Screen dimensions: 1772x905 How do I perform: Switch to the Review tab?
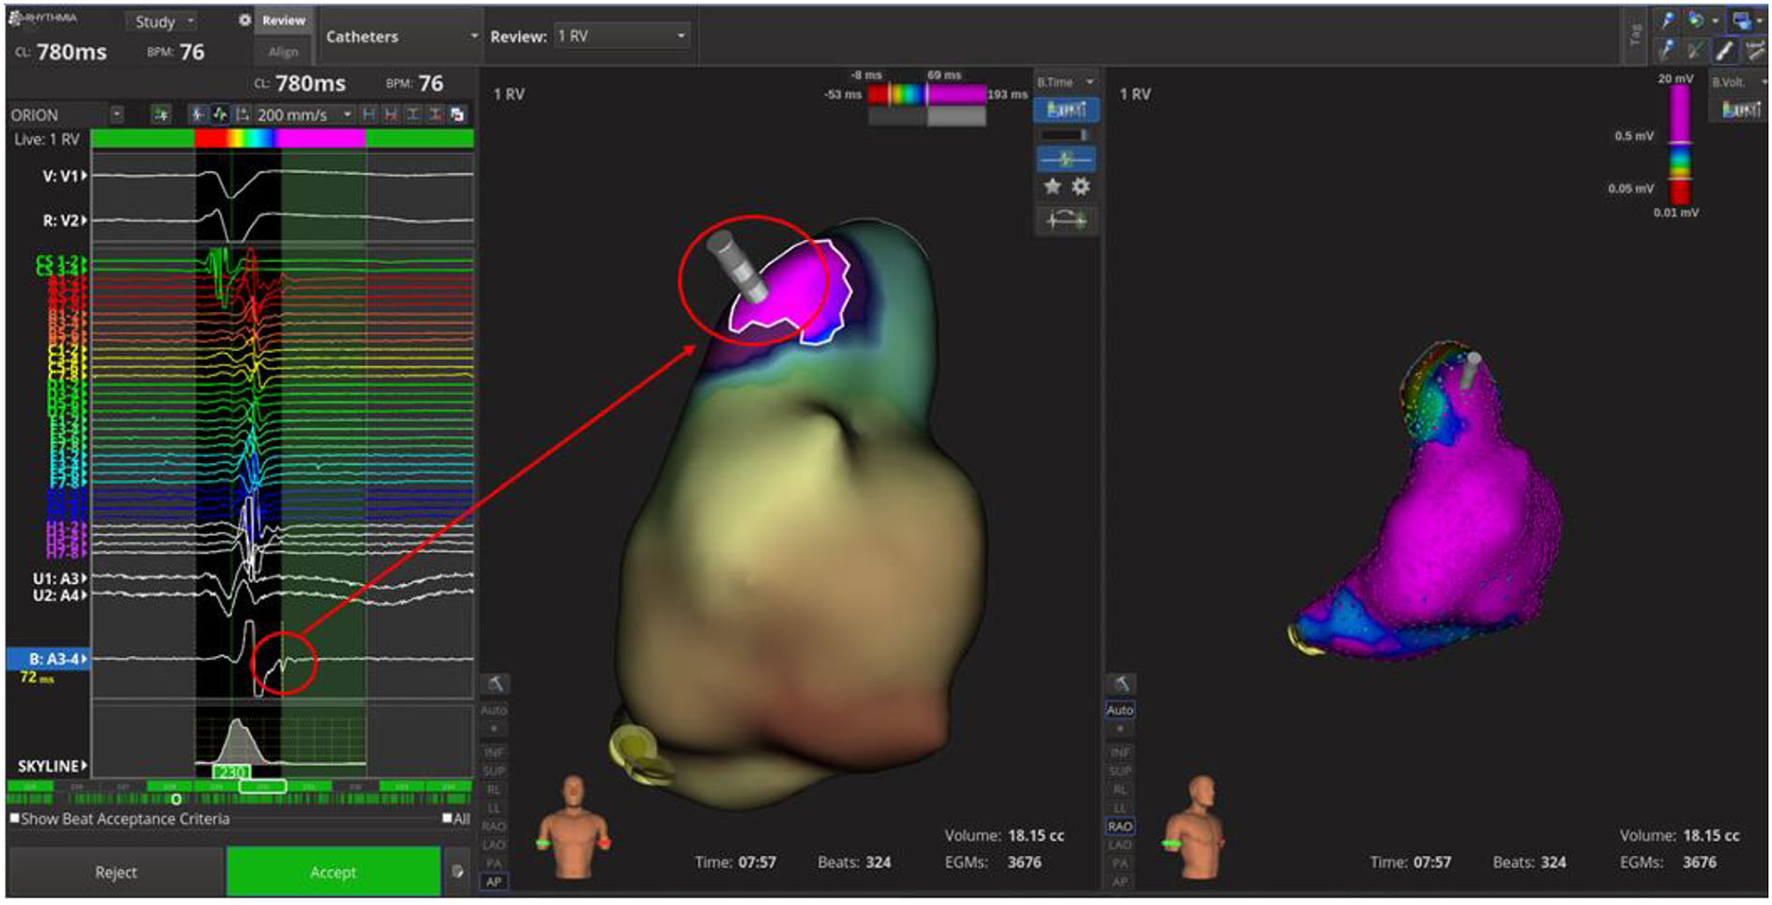click(x=284, y=20)
